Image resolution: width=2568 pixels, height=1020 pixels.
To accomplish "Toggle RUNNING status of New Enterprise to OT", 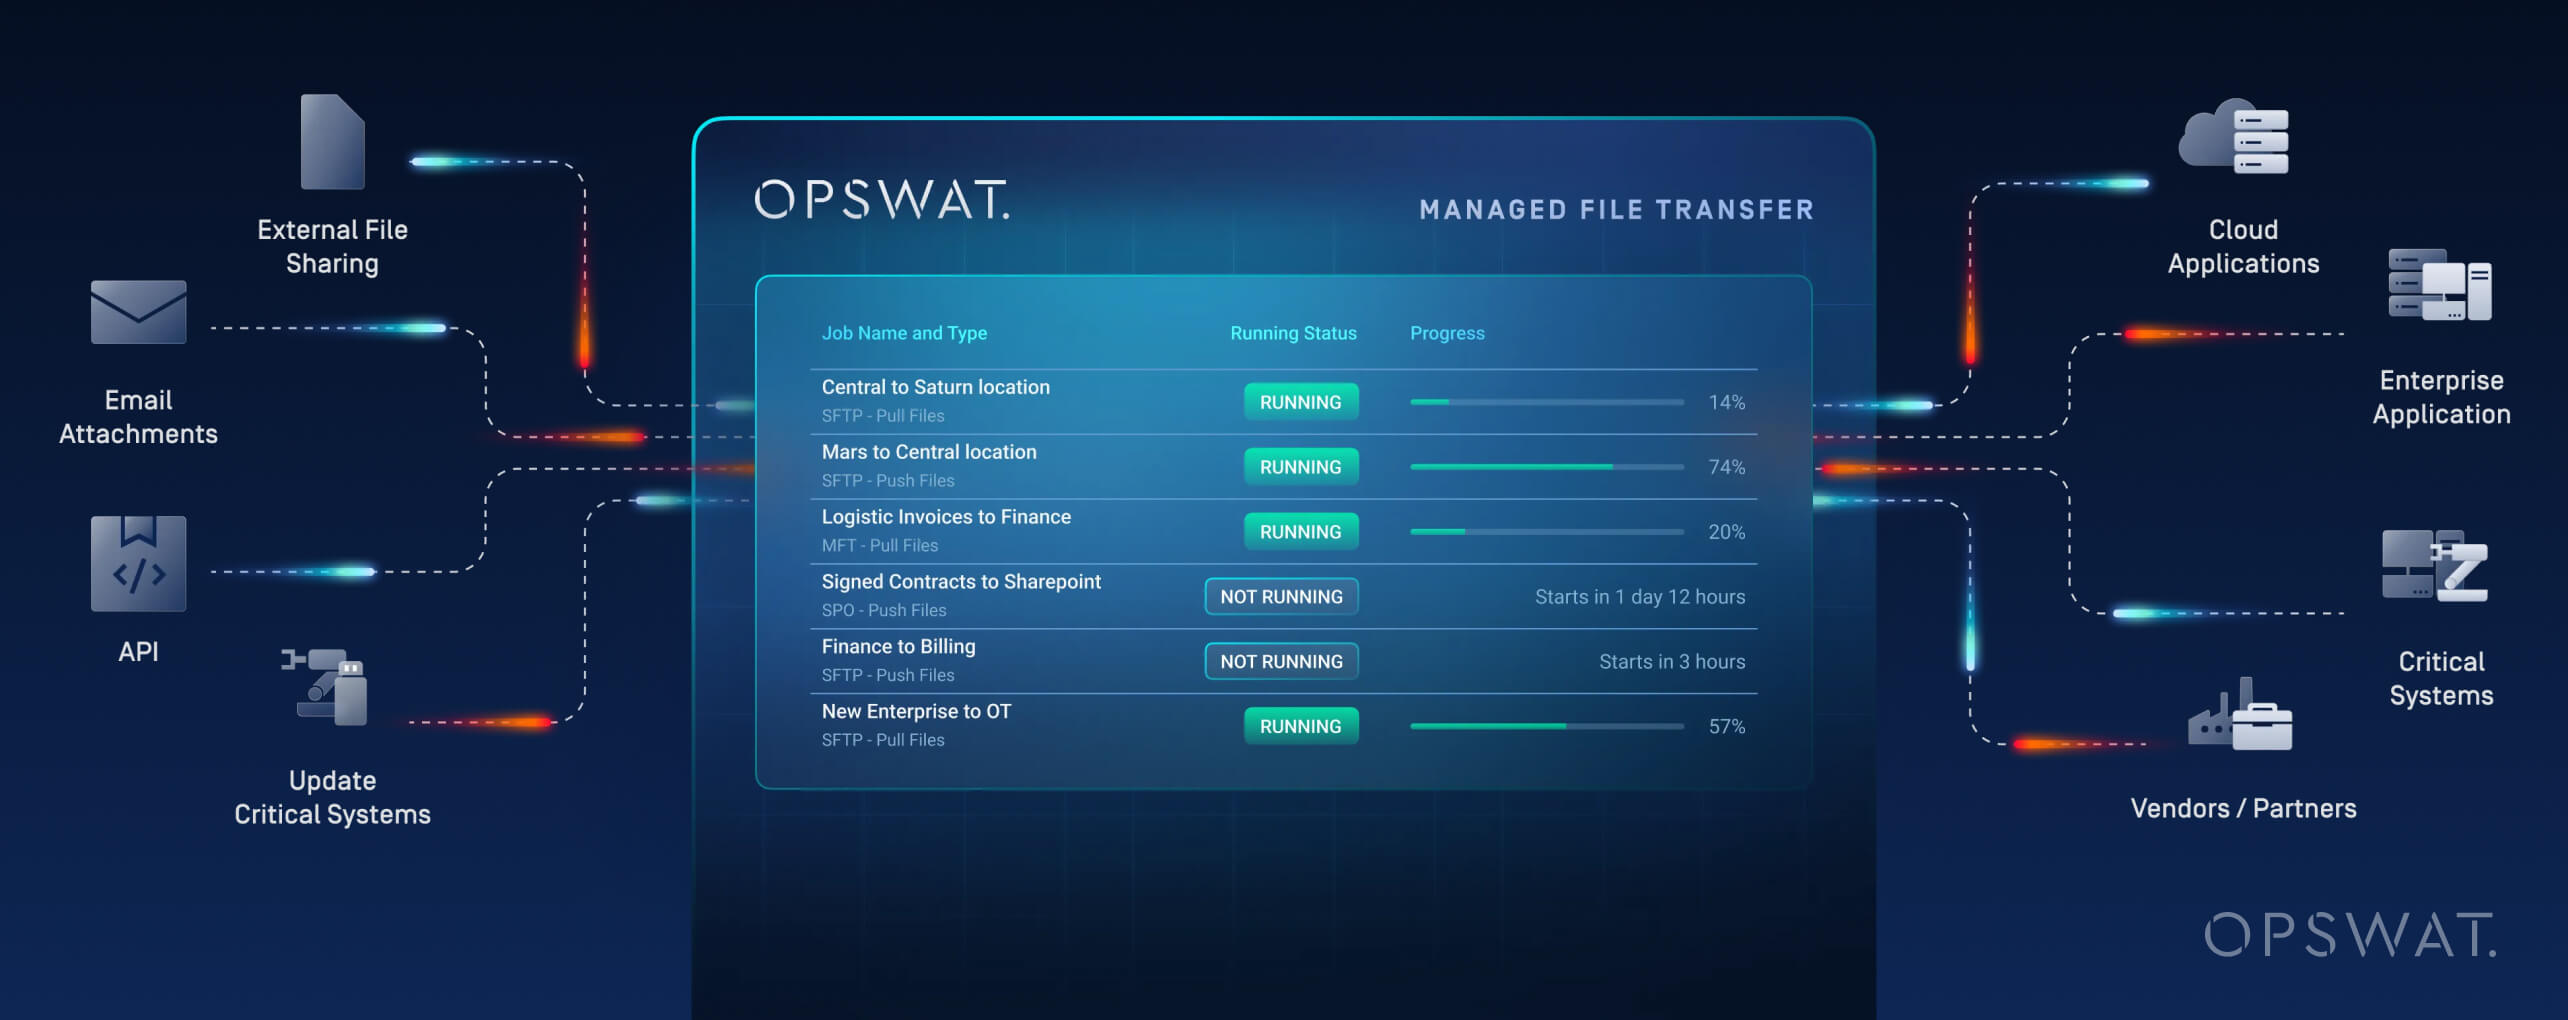I will click(x=1300, y=727).
